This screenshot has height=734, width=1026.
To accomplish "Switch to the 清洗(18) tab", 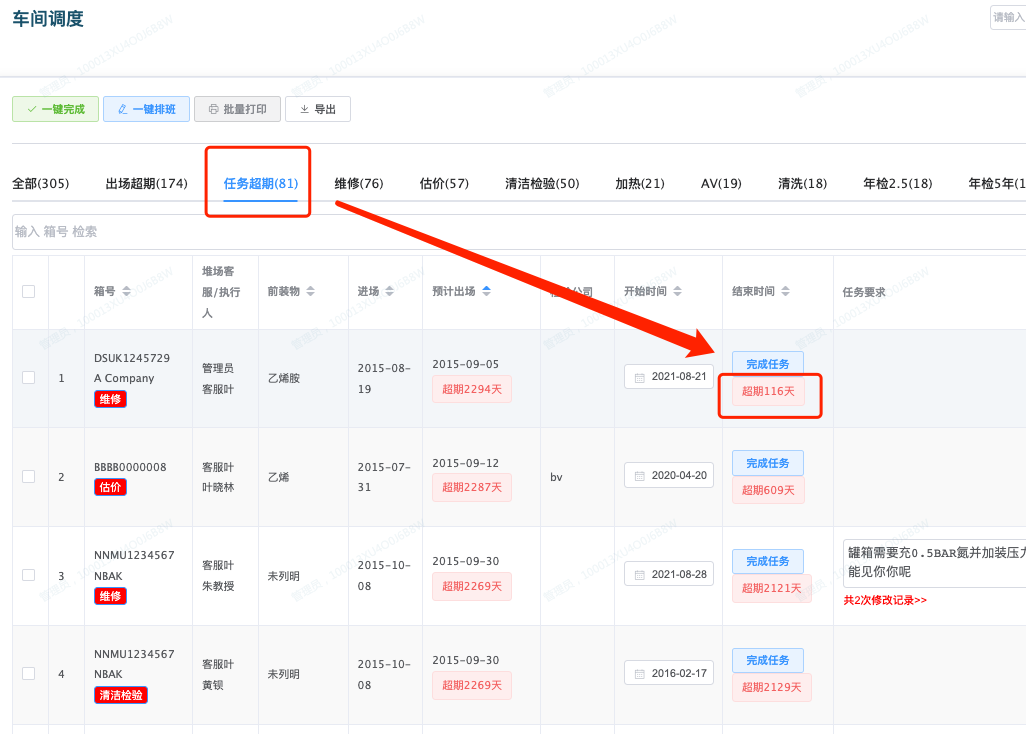I will [802, 183].
